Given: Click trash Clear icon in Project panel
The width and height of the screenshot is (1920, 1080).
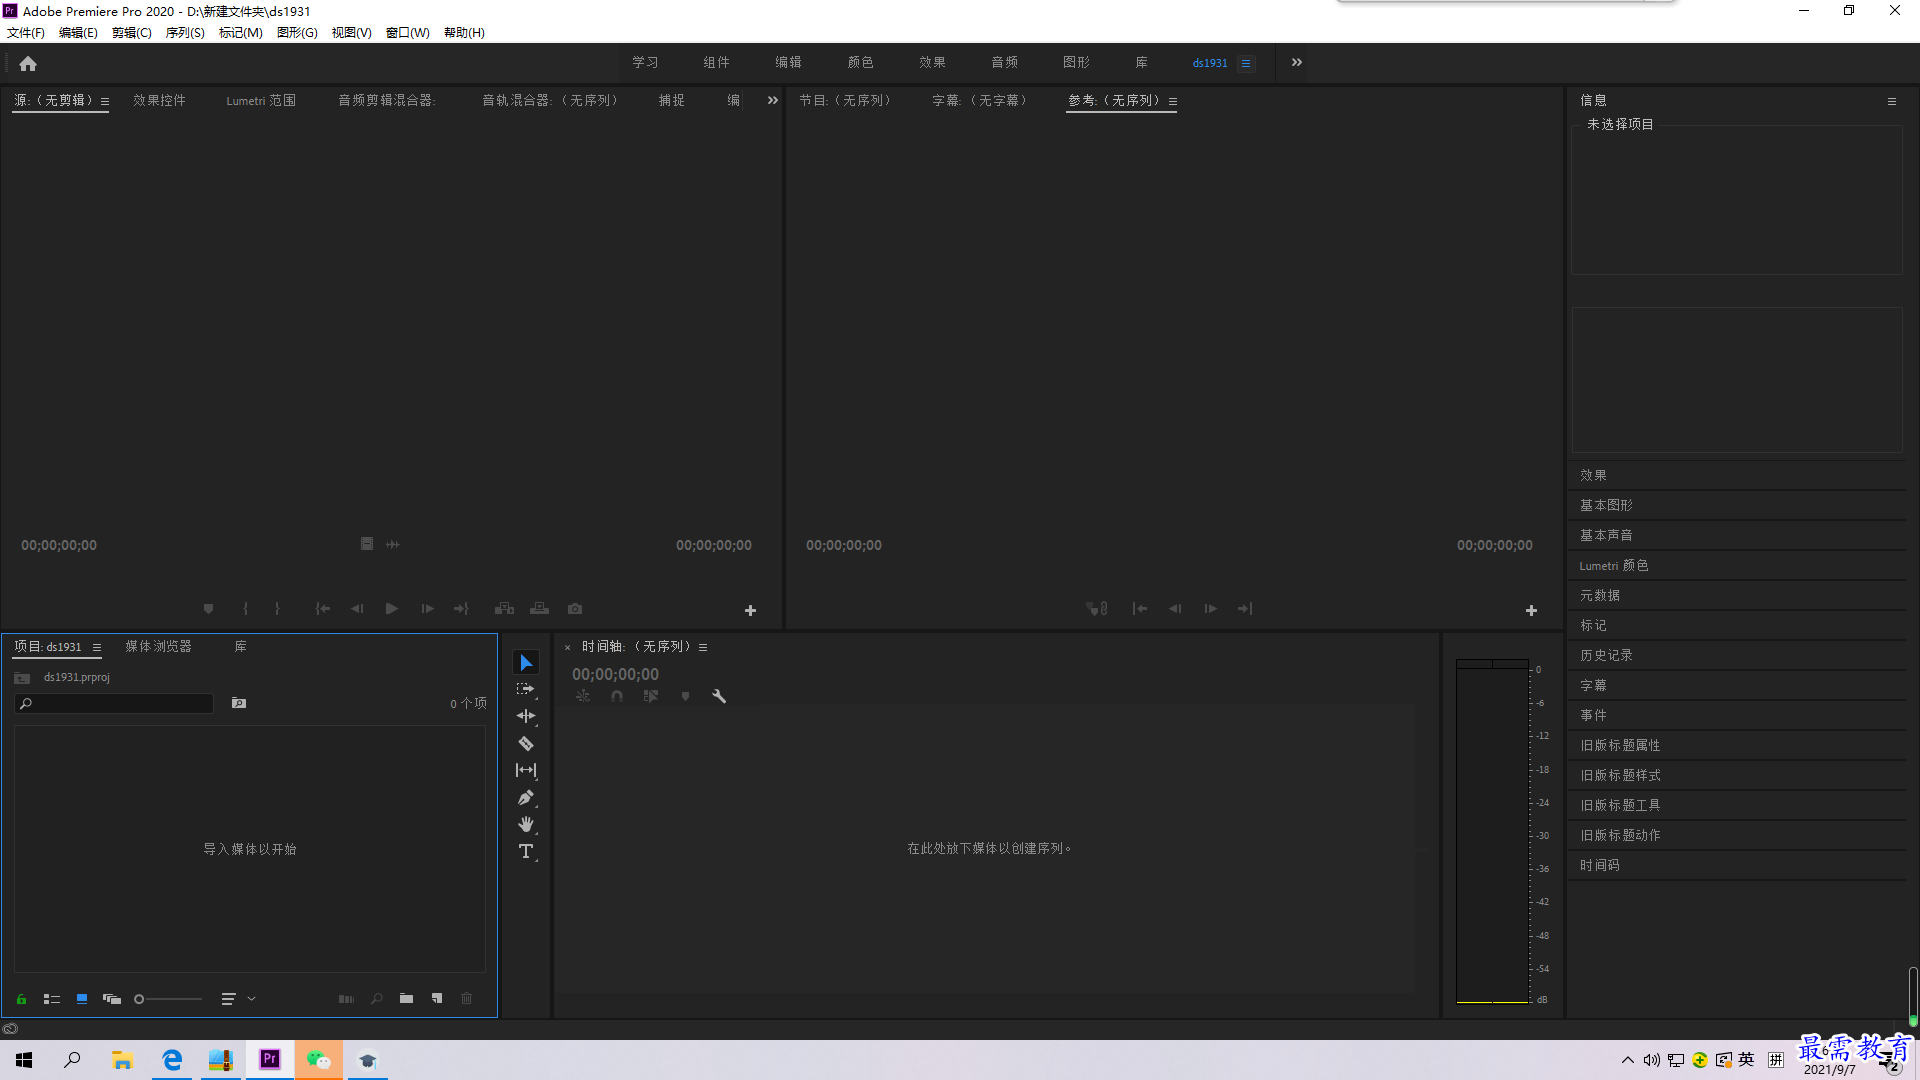Looking at the screenshot, I should (467, 999).
